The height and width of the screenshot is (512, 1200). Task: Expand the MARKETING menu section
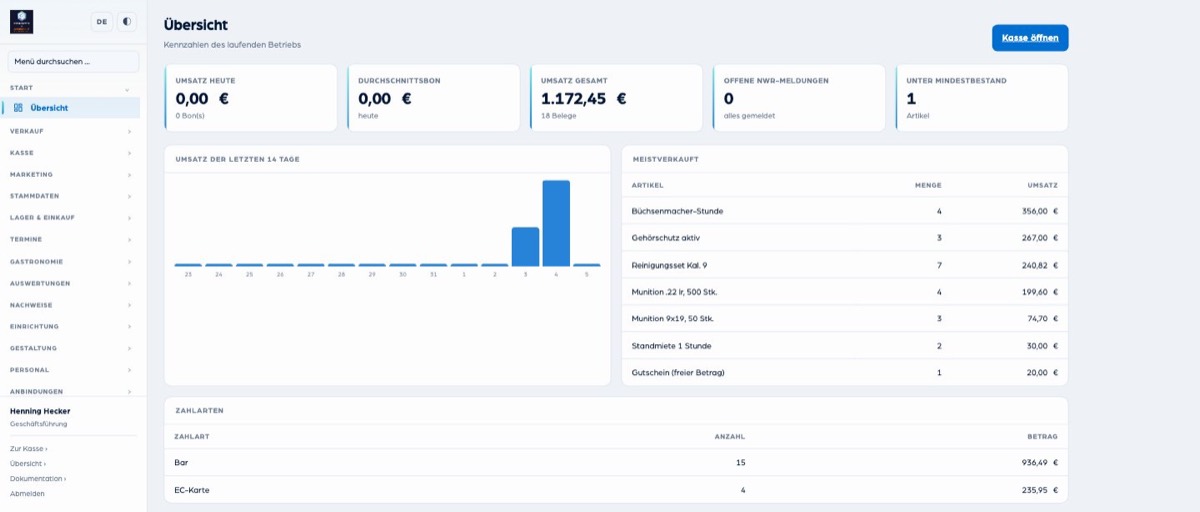(70, 174)
